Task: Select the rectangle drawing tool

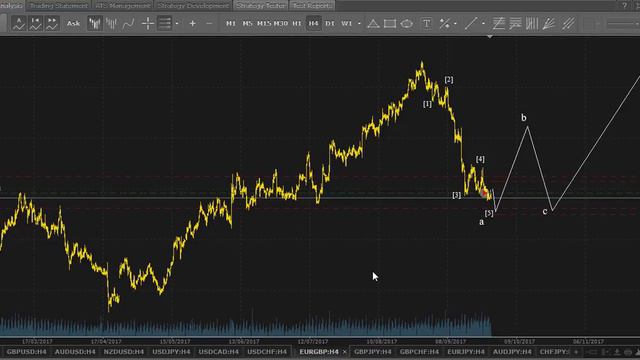Action: coord(390,23)
